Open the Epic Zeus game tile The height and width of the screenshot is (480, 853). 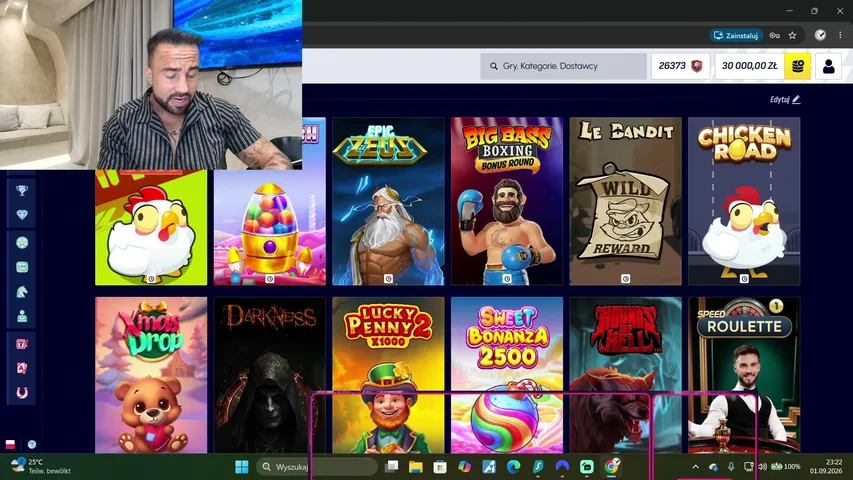pyautogui.click(x=388, y=201)
